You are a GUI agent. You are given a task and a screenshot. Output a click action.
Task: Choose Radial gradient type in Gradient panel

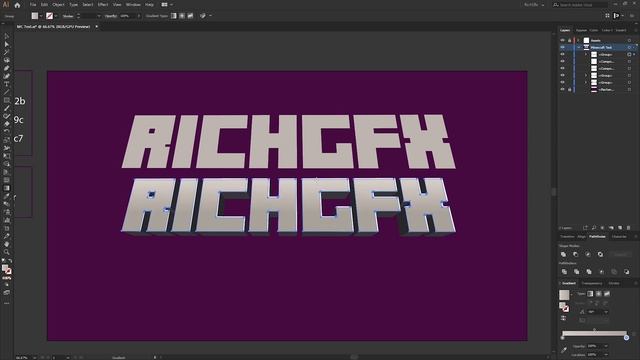click(x=599, y=294)
